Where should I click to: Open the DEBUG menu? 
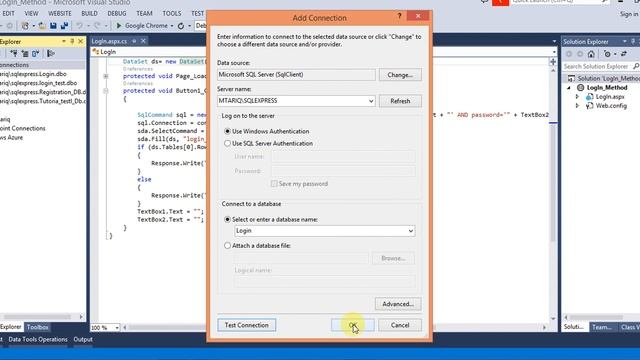point(117,13)
